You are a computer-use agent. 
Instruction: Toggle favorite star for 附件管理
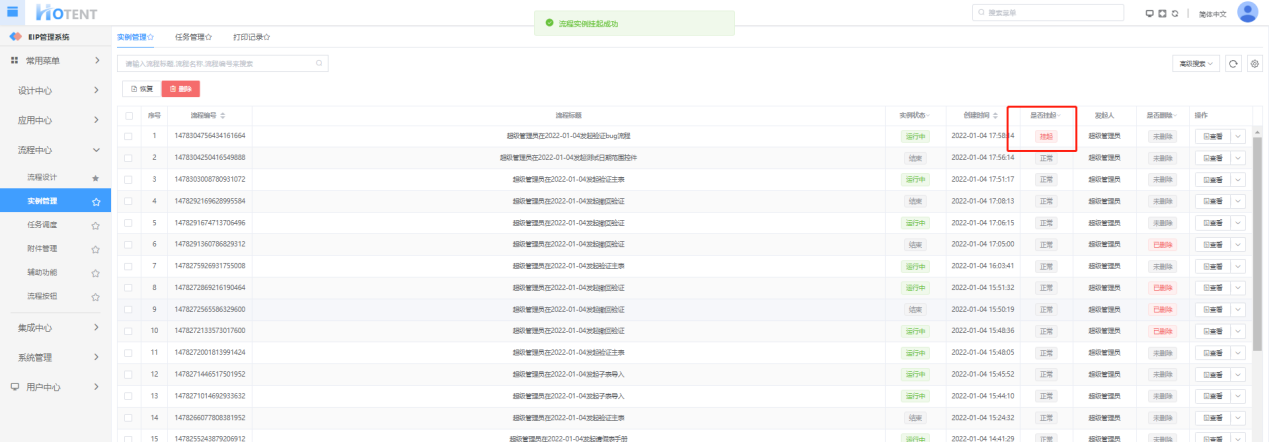[95, 249]
